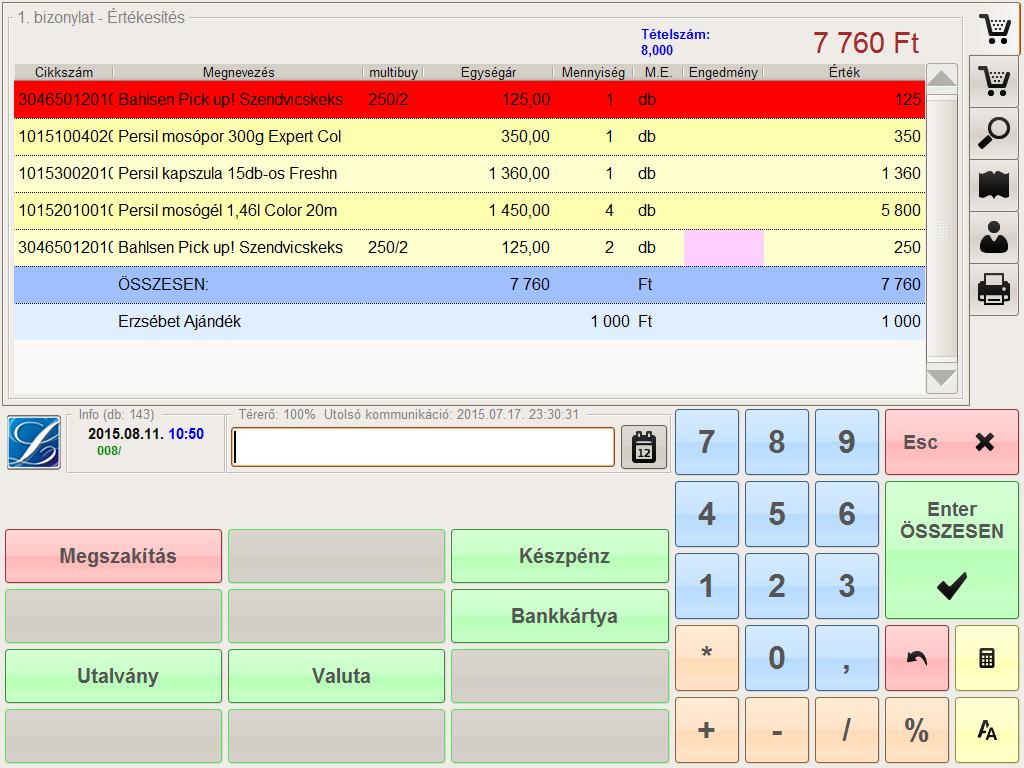
Task: Tap the number 6 key
Action: (x=847, y=514)
